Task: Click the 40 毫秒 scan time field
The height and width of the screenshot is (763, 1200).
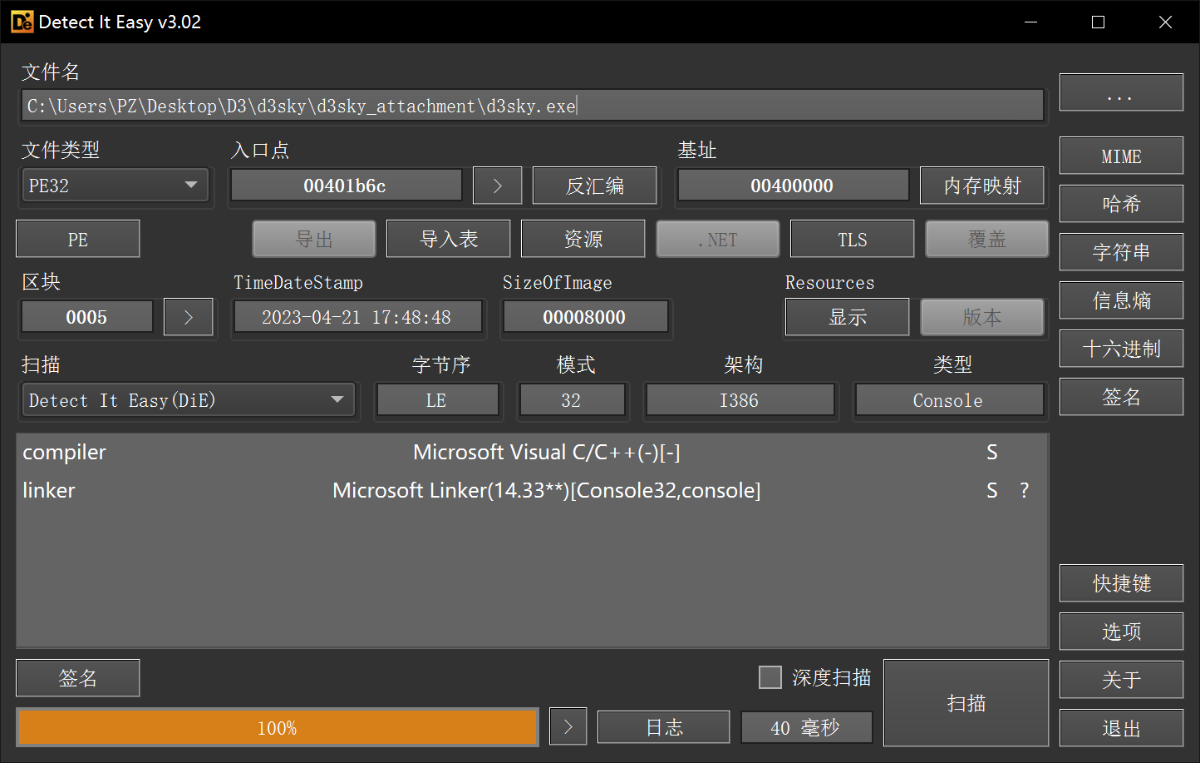Action: pyautogui.click(x=806, y=728)
